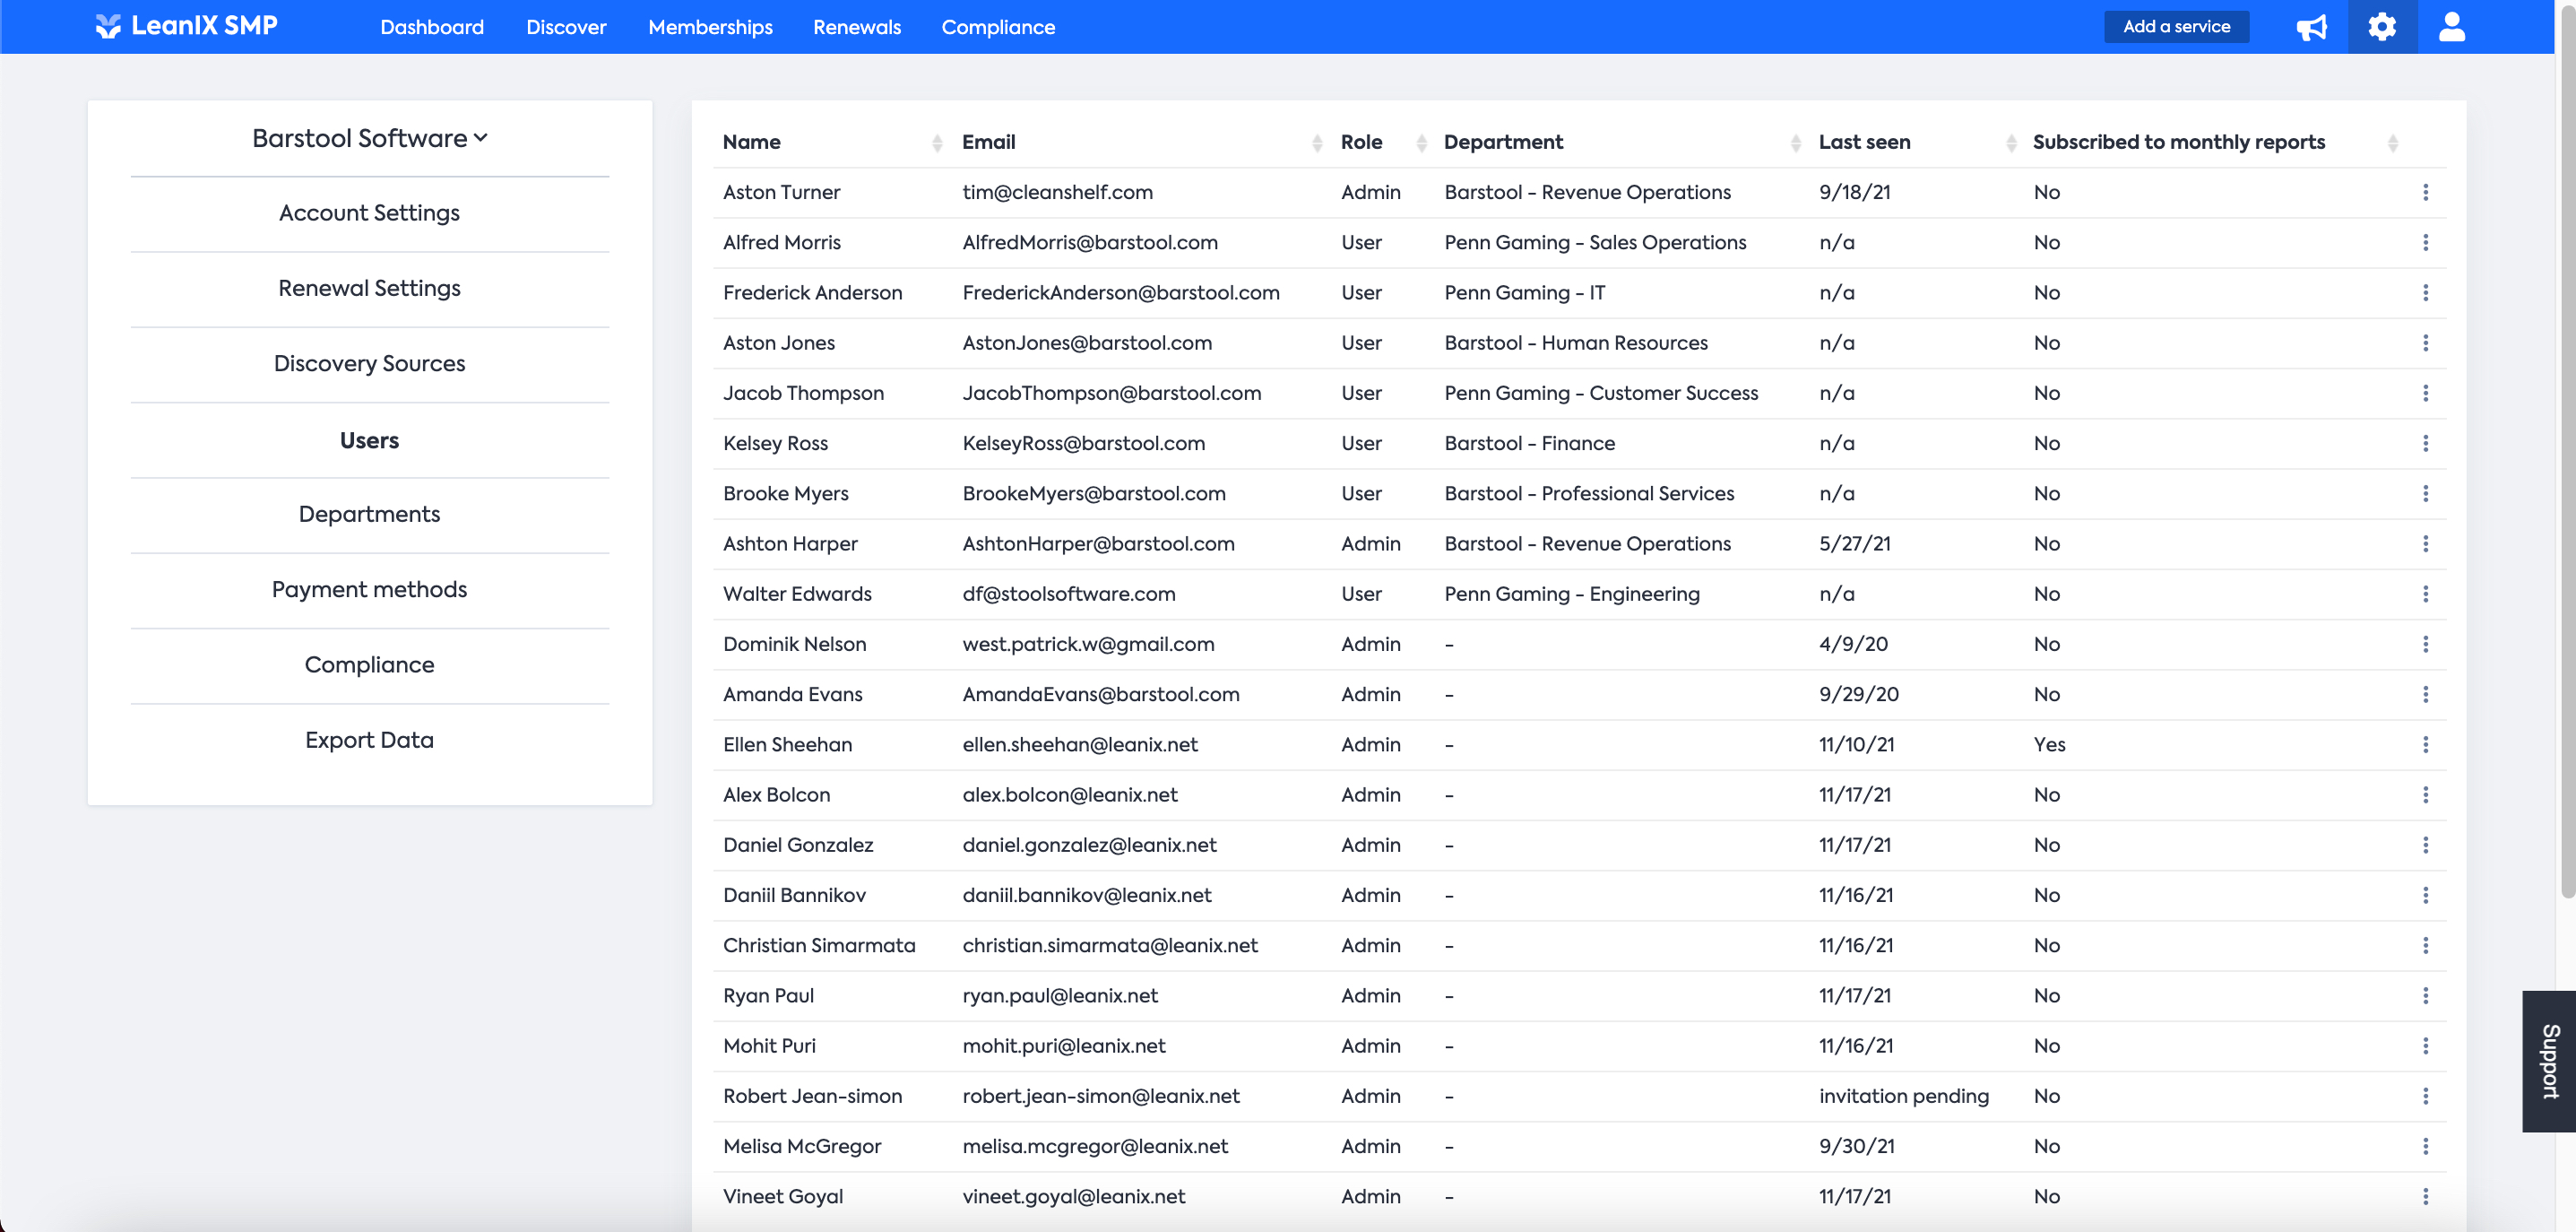
Task: Click the Add a service button
Action: pyautogui.click(x=2176, y=27)
